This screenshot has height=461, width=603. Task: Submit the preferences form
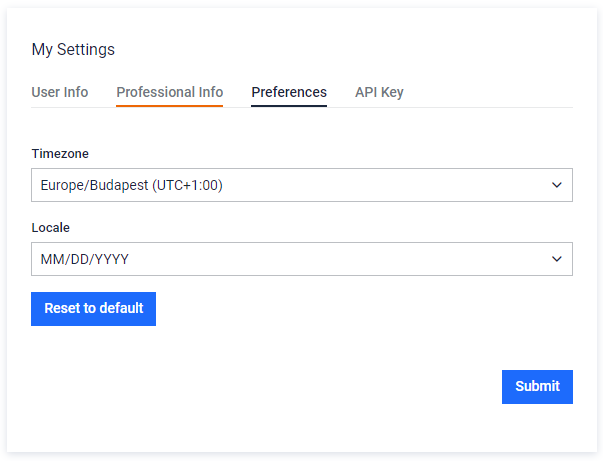(x=537, y=387)
